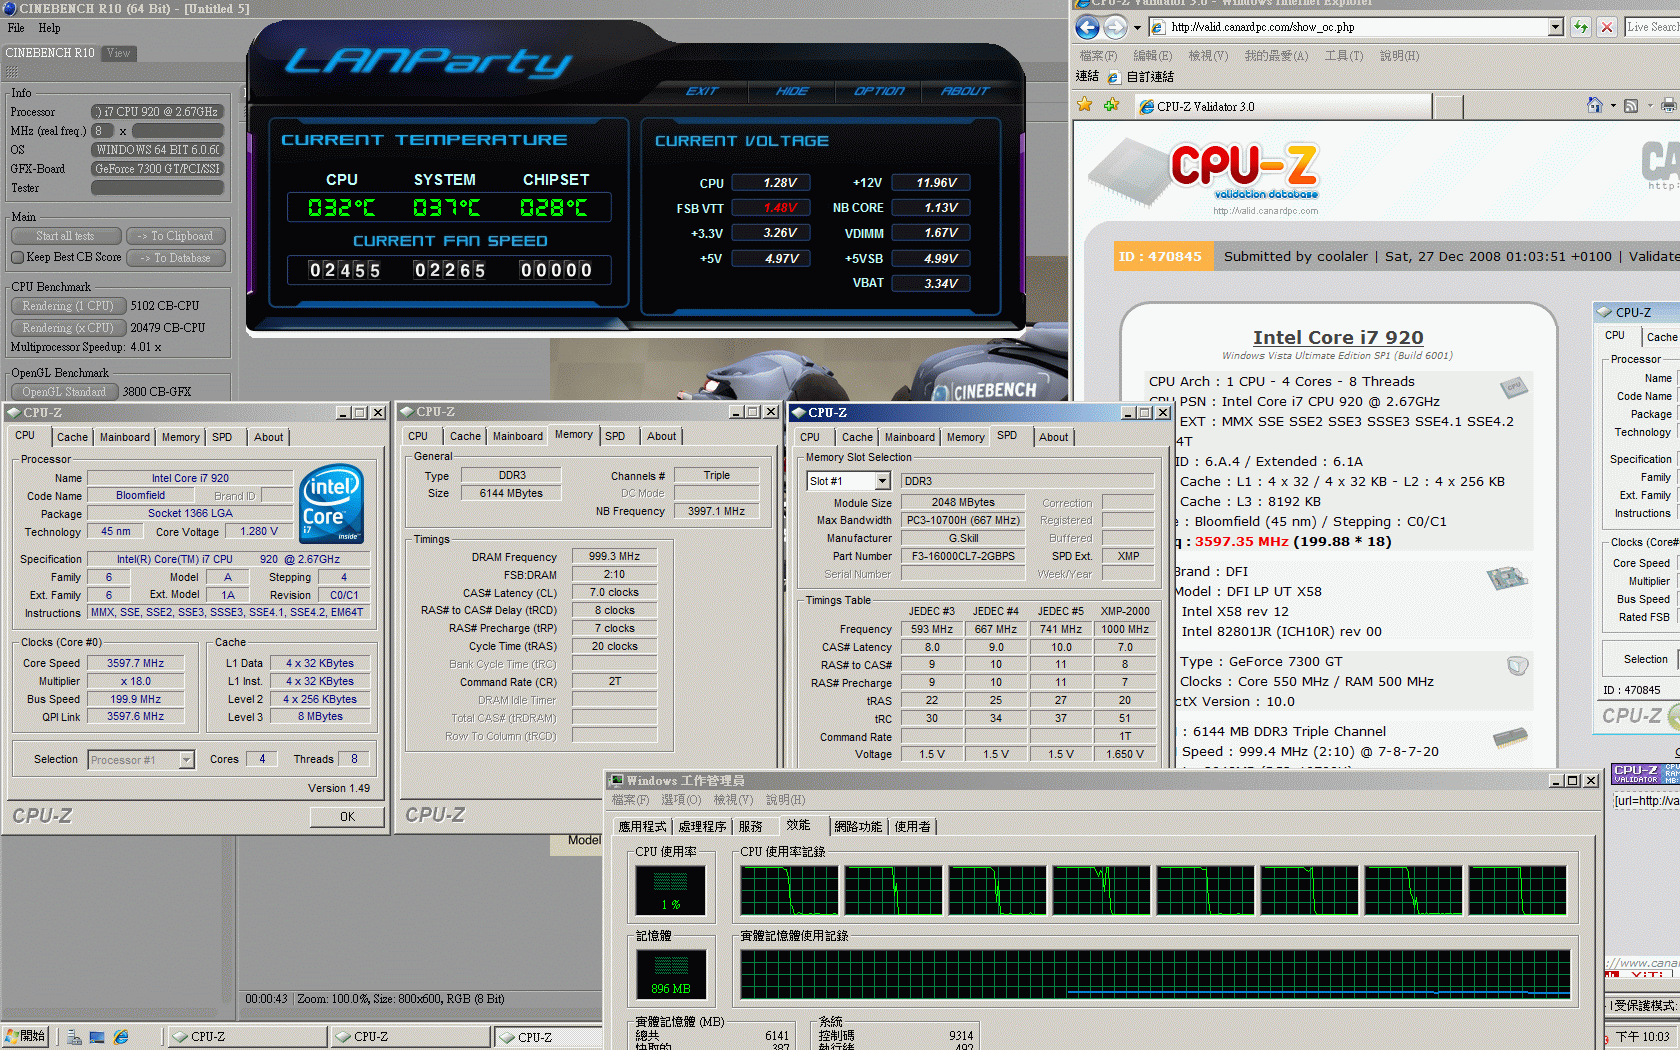Click the Home page icon
Screen dimensions: 1680x1050
coord(1595,105)
